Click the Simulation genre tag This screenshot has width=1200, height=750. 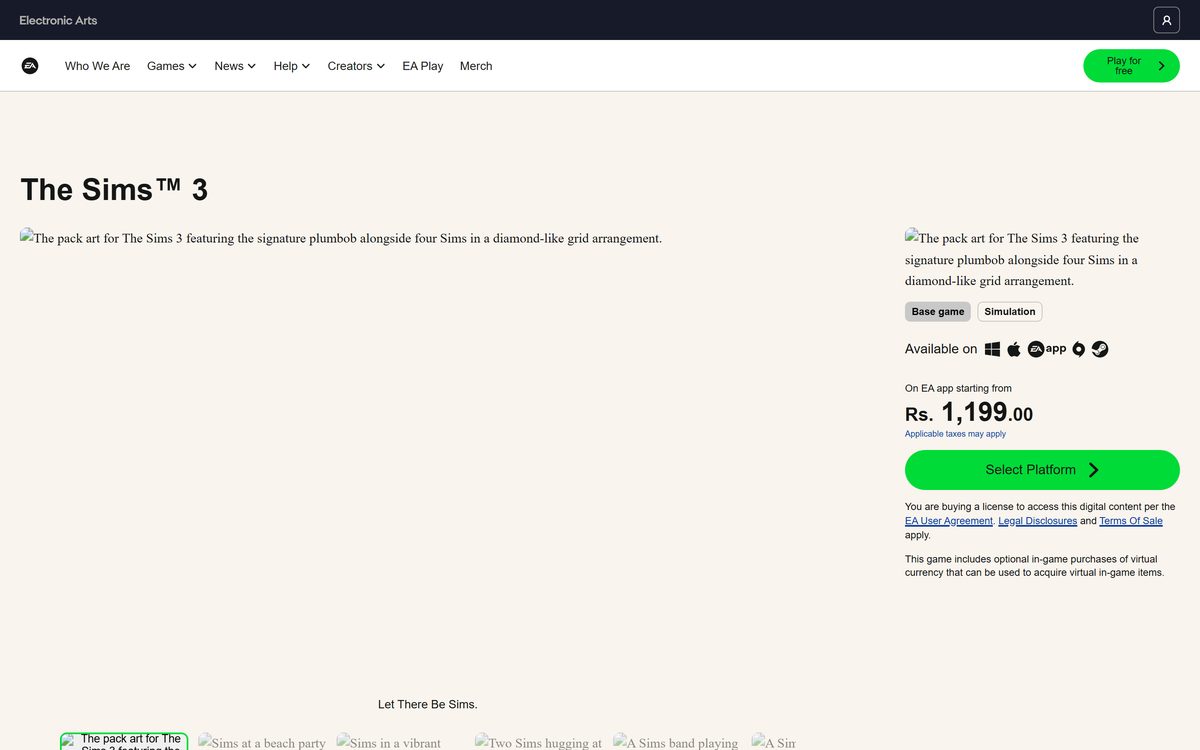click(x=1010, y=312)
